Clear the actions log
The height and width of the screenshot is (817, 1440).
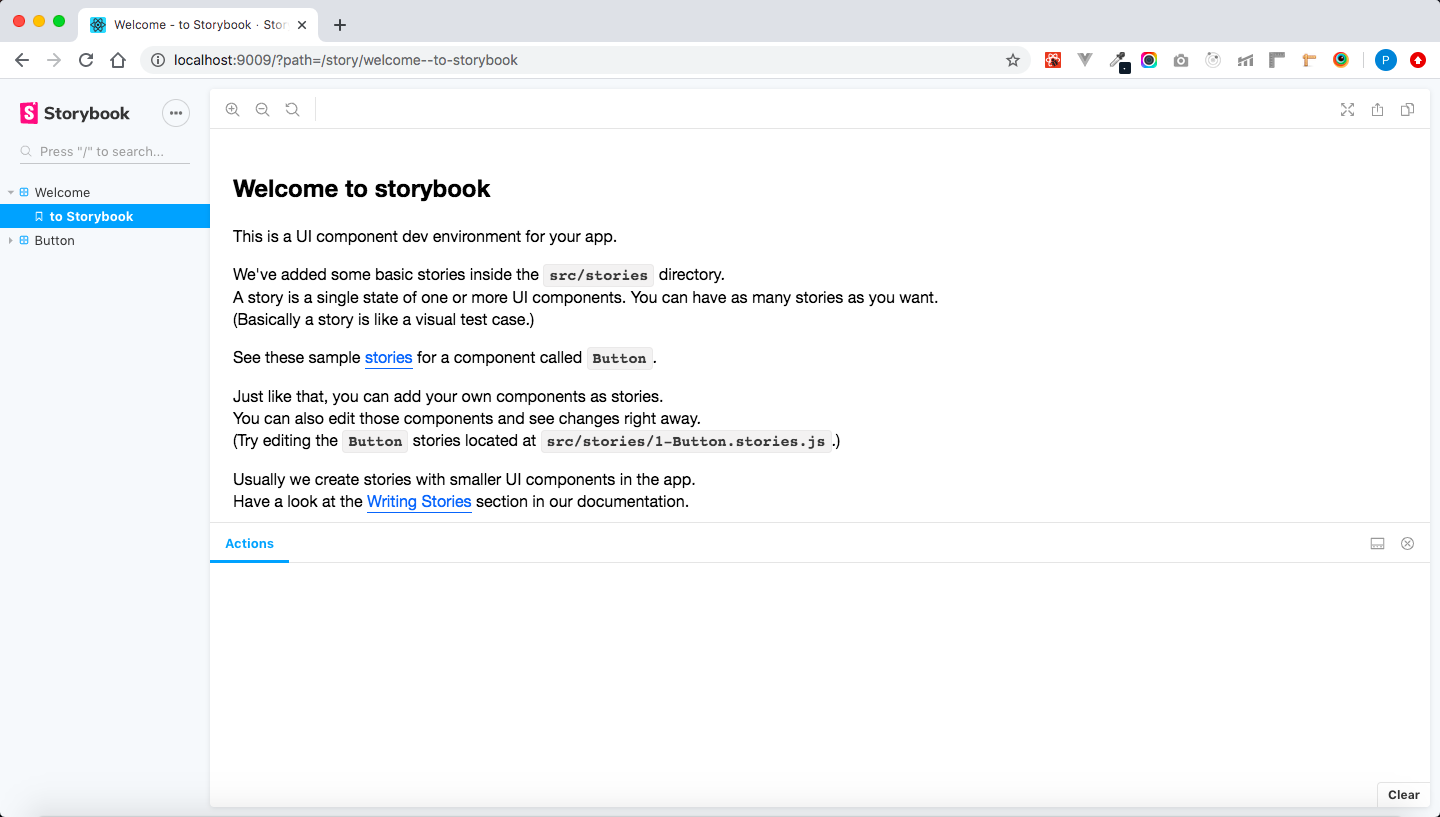1403,795
